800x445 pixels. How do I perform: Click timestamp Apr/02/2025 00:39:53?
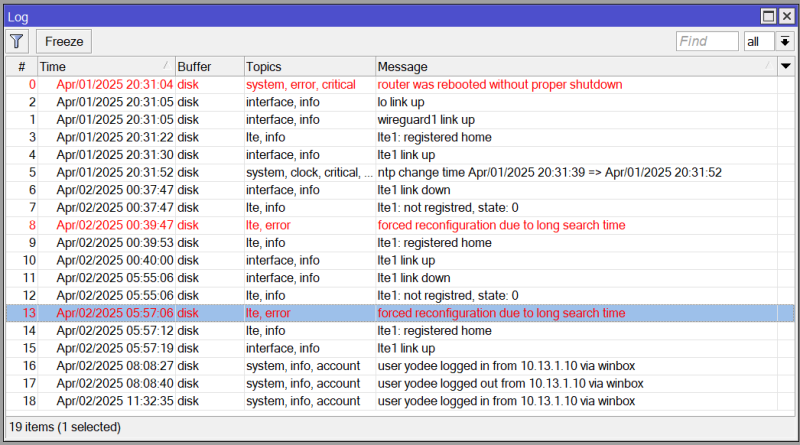115,243
